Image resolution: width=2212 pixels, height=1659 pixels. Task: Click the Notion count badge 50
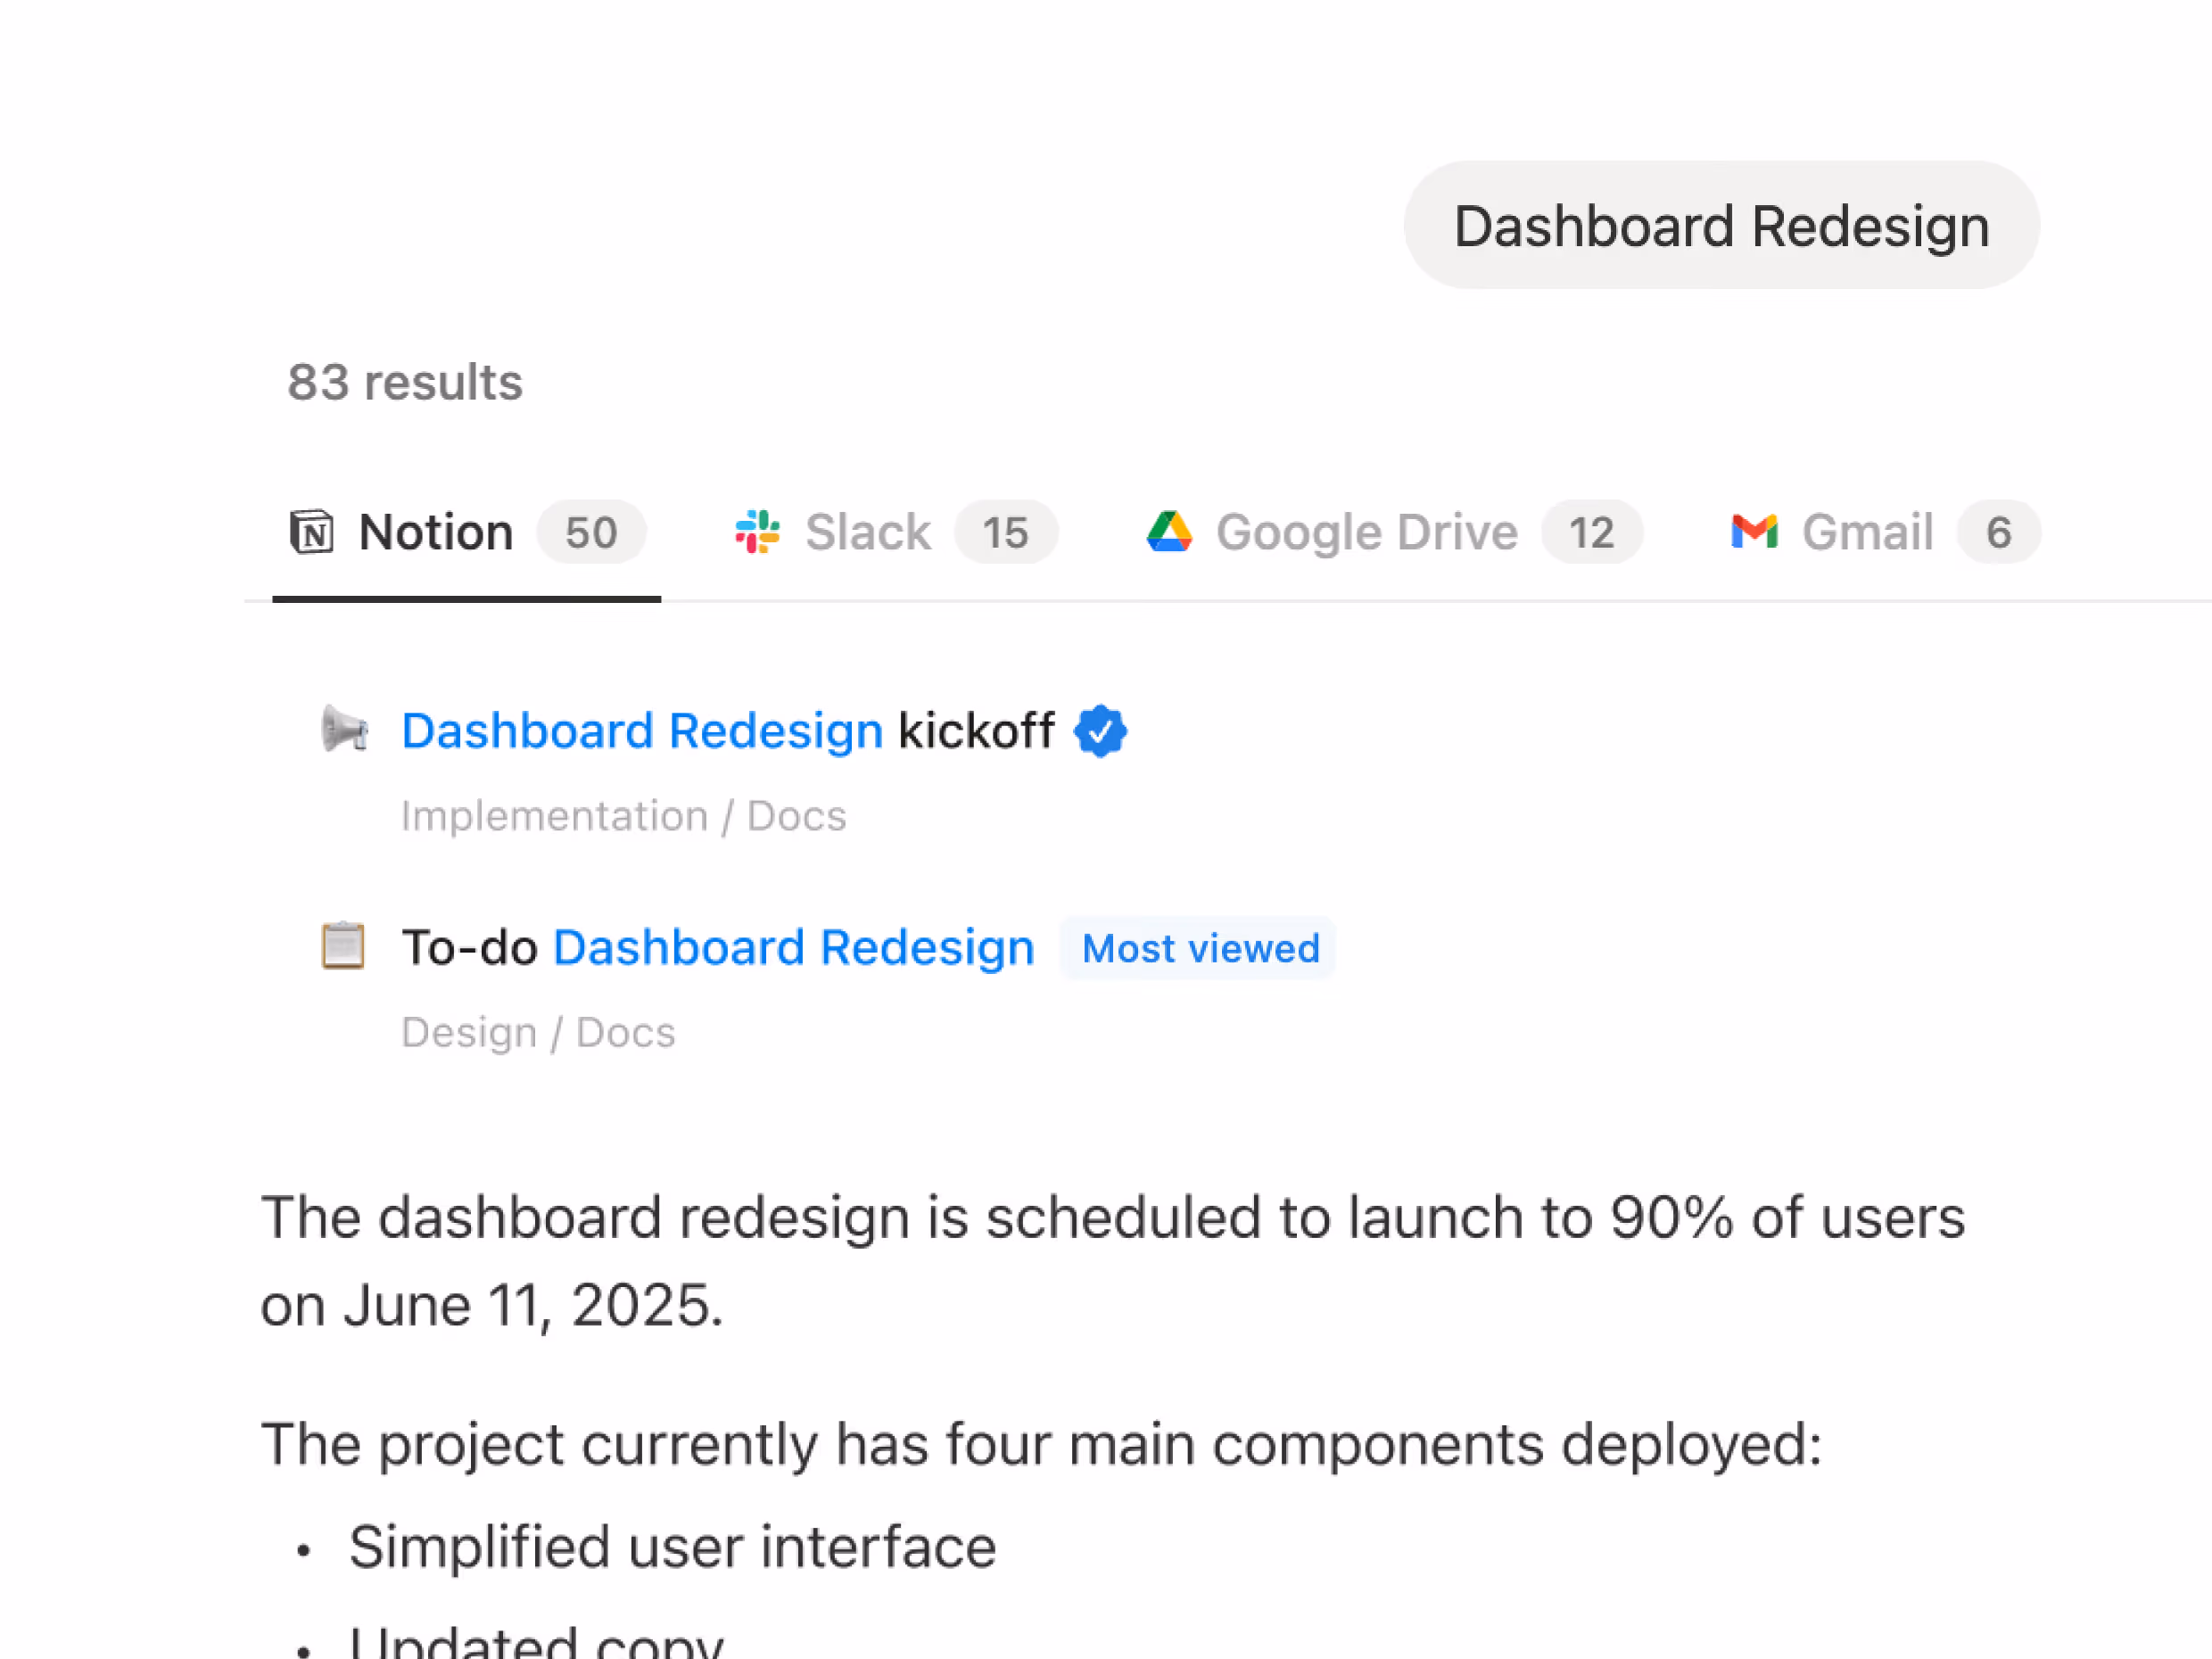pyautogui.click(x=591, y=532)
